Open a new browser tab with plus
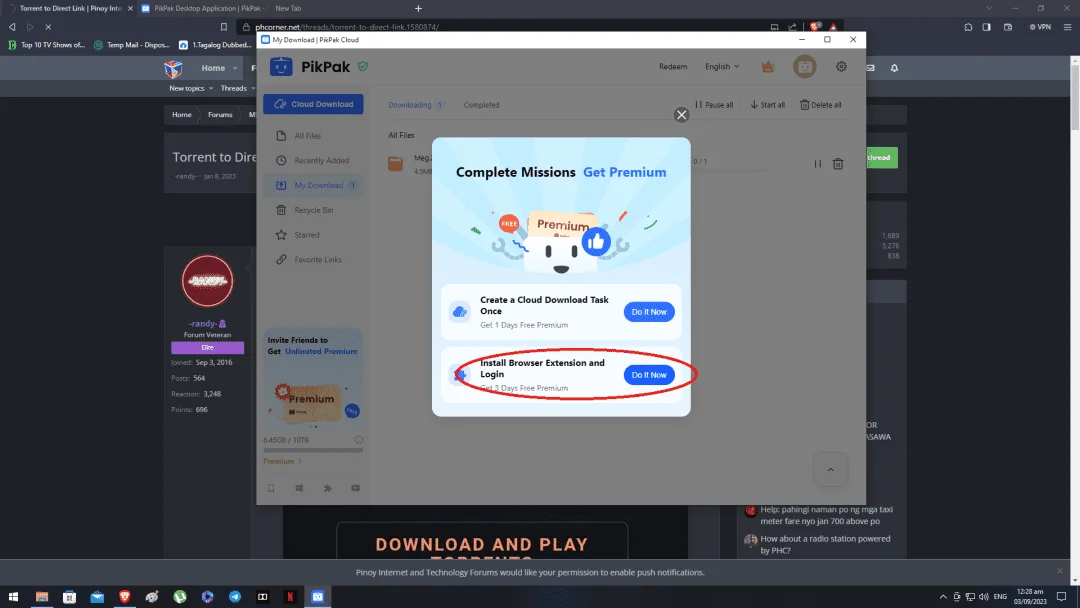Screen dimensions: 1080x608 (418, 8)
